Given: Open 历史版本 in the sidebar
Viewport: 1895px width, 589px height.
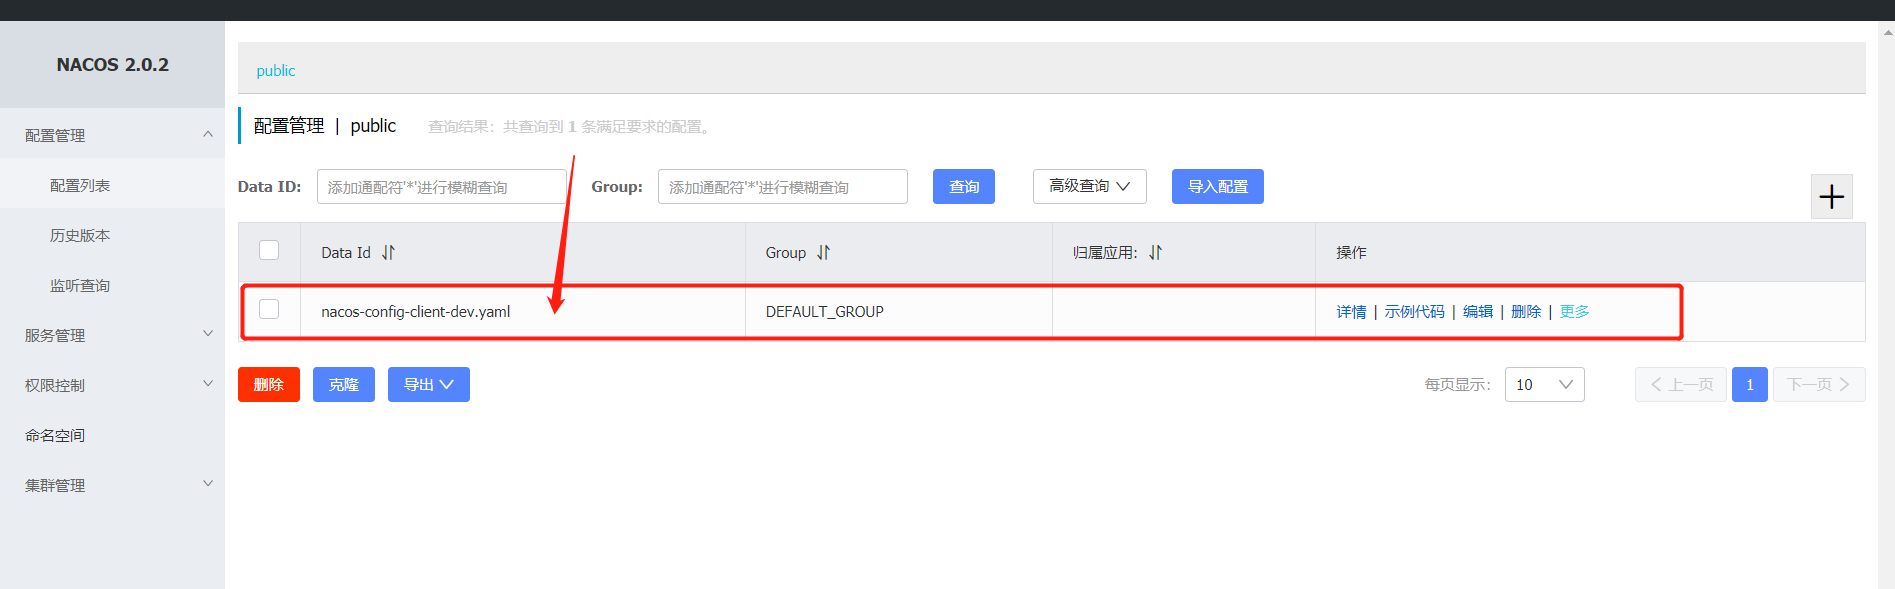Looking at the screenshot, I should point(80,235).
